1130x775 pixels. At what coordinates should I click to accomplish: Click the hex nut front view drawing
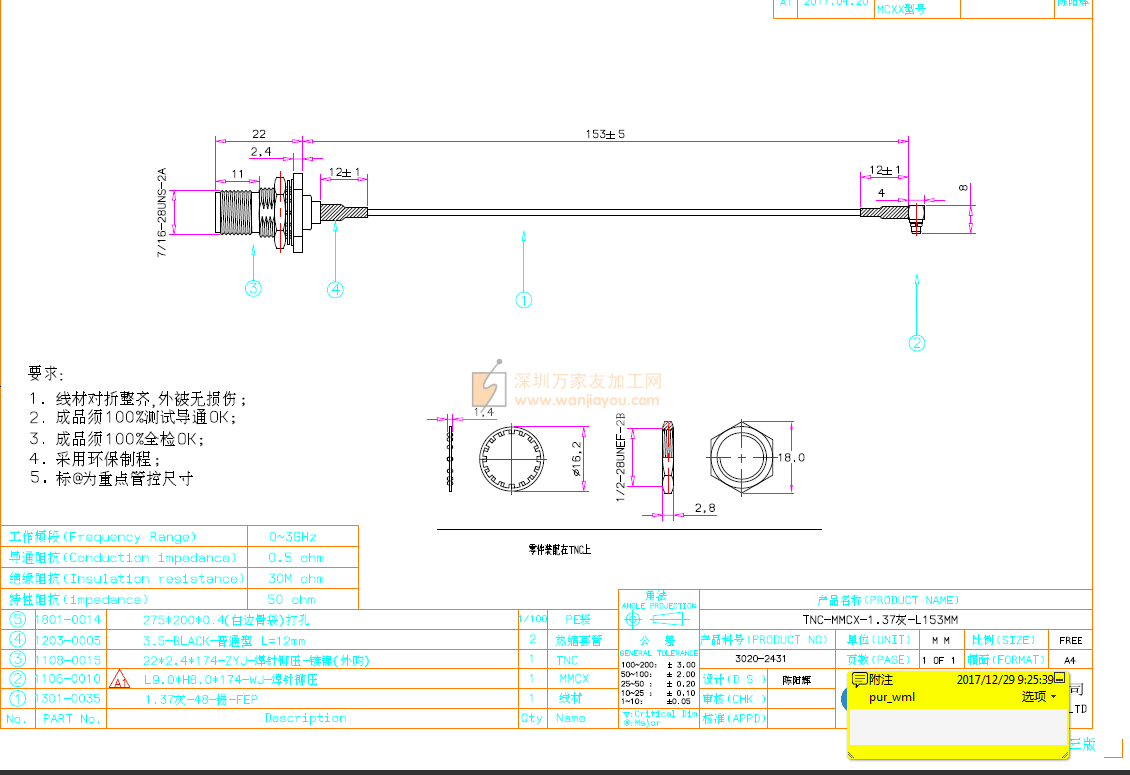click(x=740, y=457)
